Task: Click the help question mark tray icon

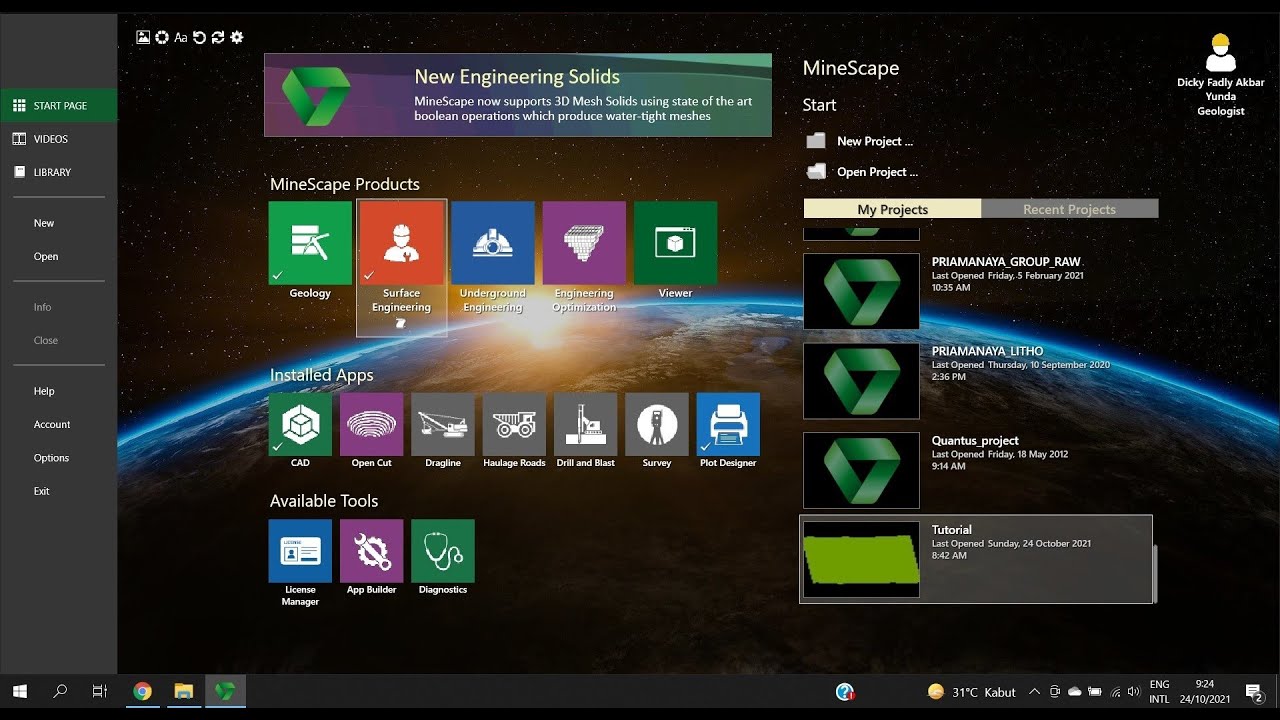Action: tap(845, 691)
